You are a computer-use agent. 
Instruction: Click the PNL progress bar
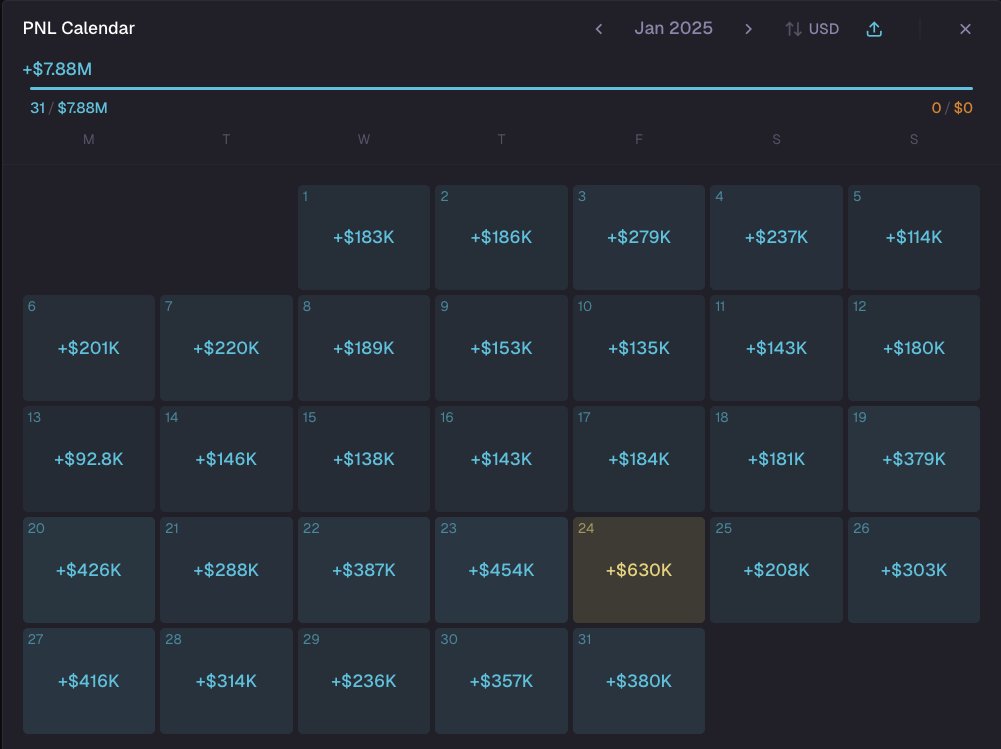501,88
